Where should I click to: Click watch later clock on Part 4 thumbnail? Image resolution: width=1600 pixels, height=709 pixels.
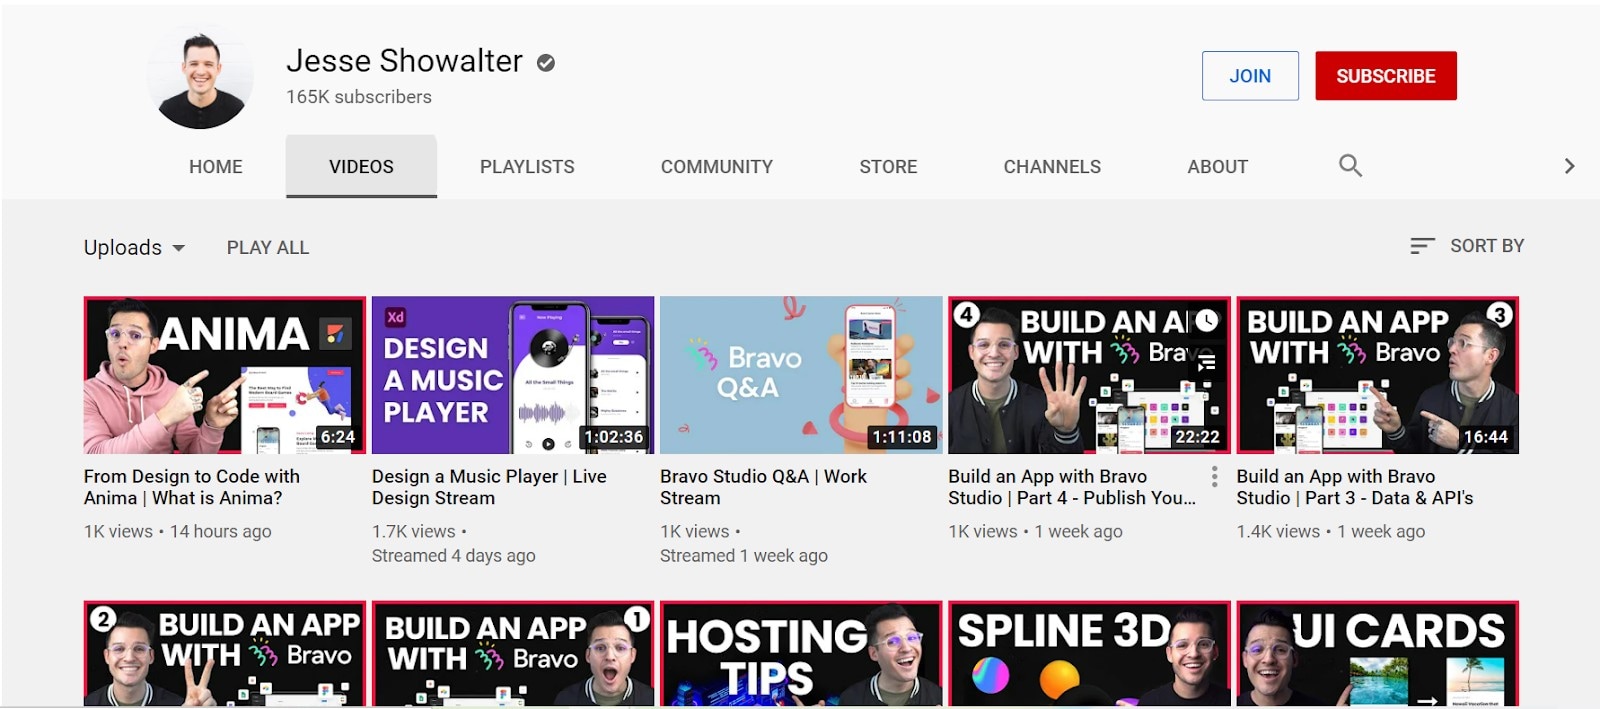(x=1207, y=320)
